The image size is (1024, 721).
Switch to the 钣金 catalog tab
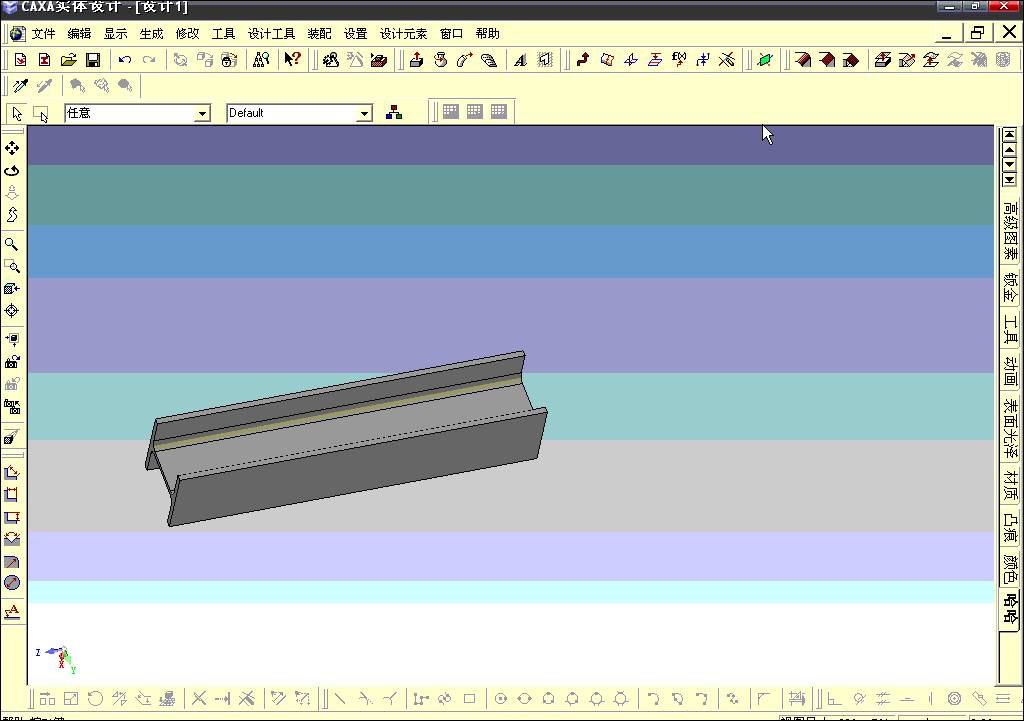(x=1010, y=287)
